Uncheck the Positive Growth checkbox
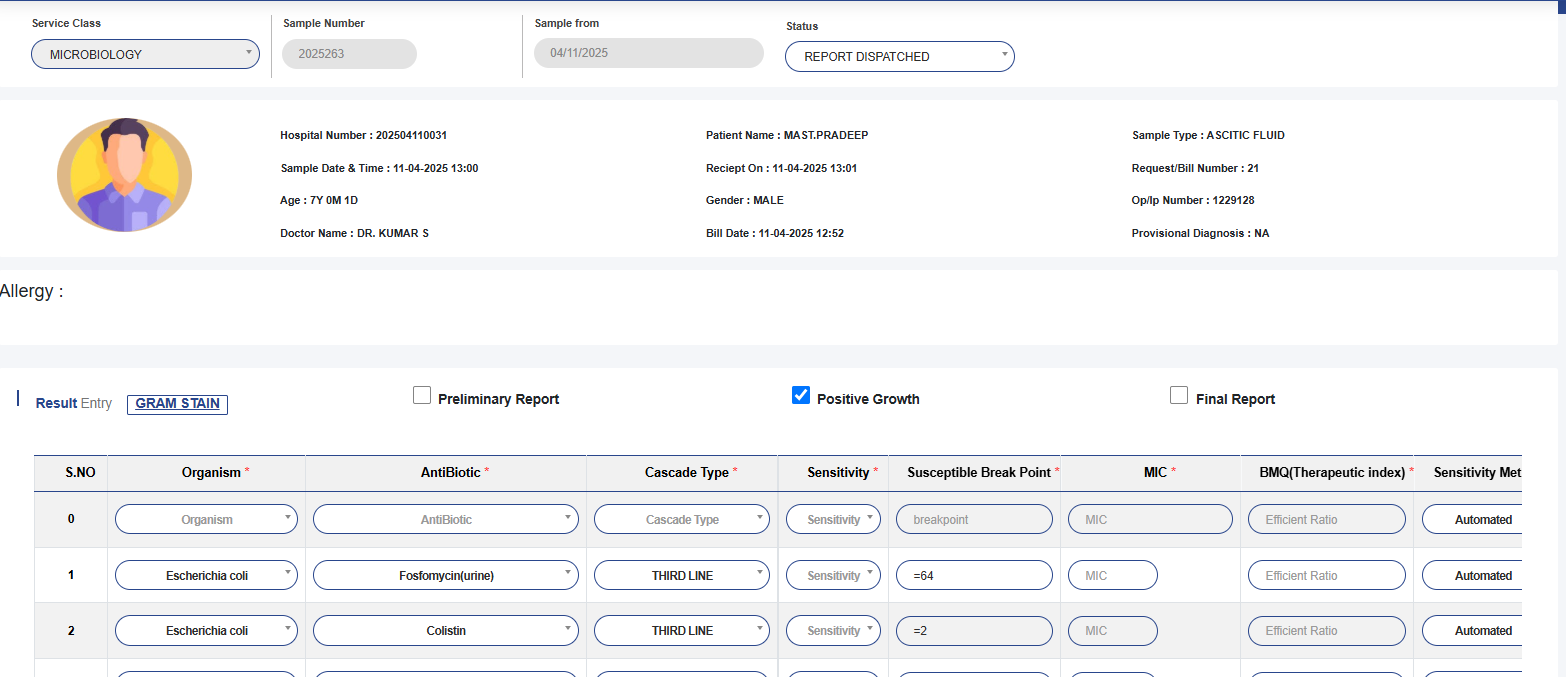Viewport: 1566px width, 677px height. (x=801, y=396)
